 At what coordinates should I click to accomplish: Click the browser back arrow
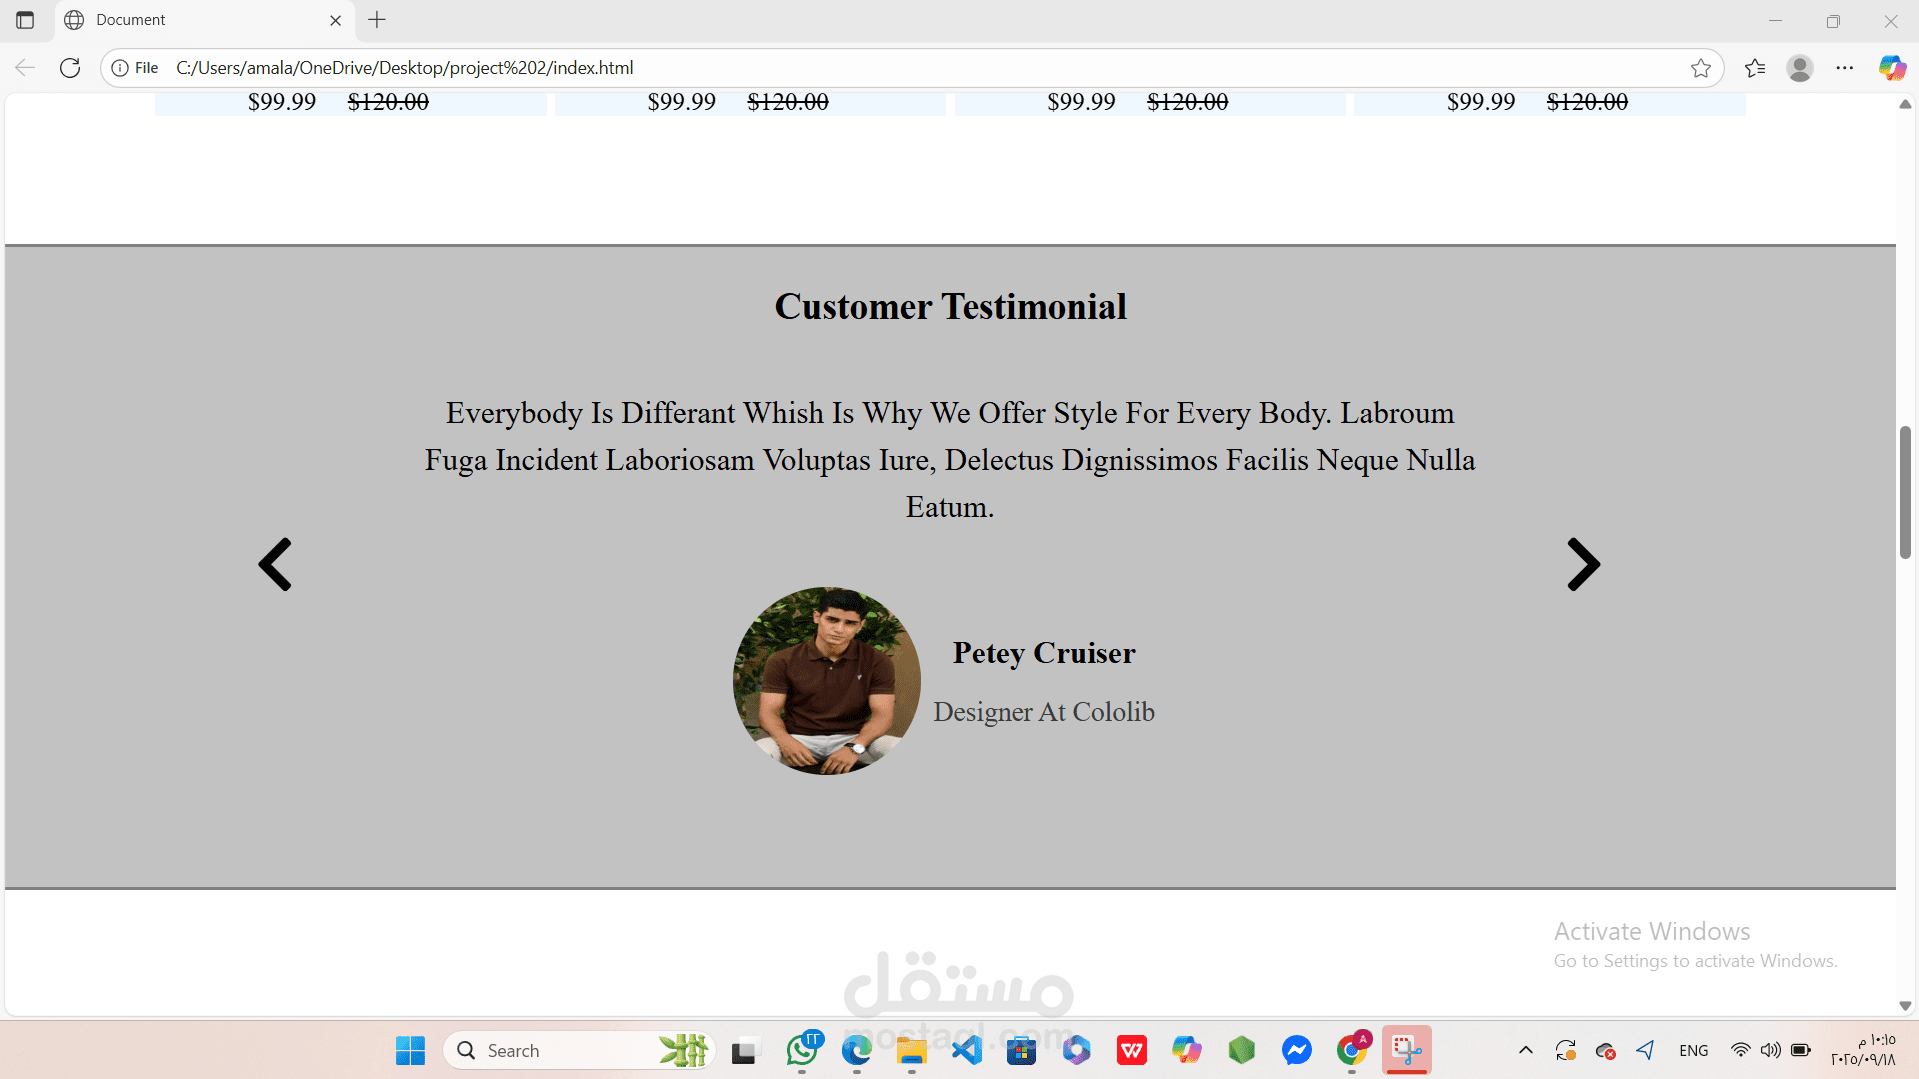pyautogui.click(x=25, y=68)
